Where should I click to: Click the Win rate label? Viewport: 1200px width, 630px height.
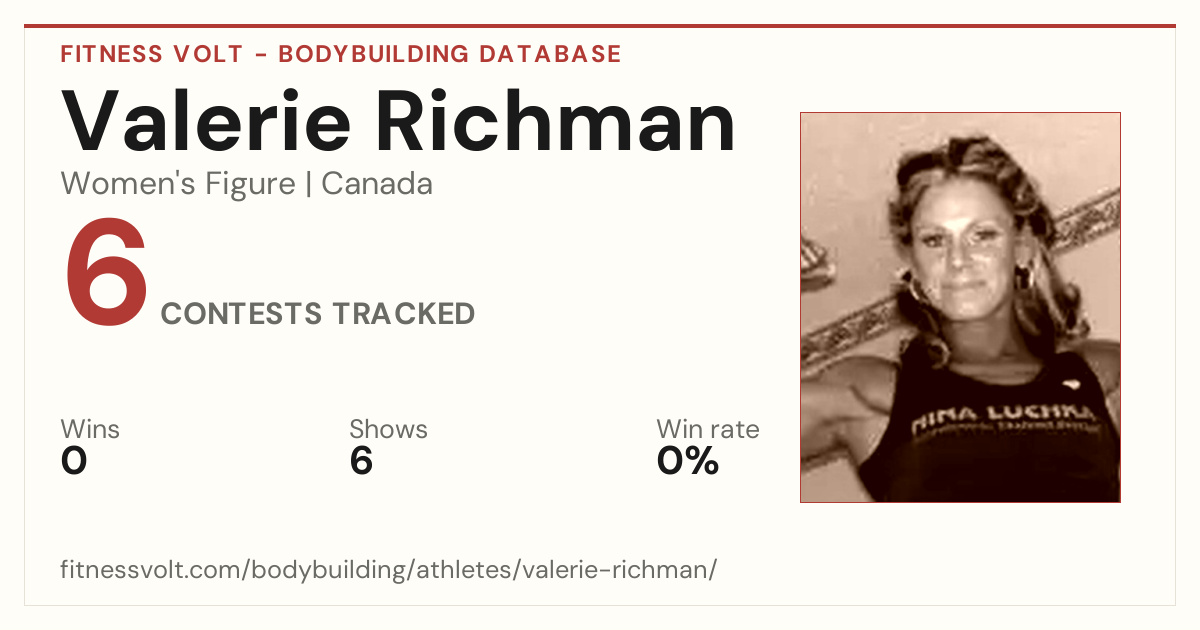(x=708, y=429)
